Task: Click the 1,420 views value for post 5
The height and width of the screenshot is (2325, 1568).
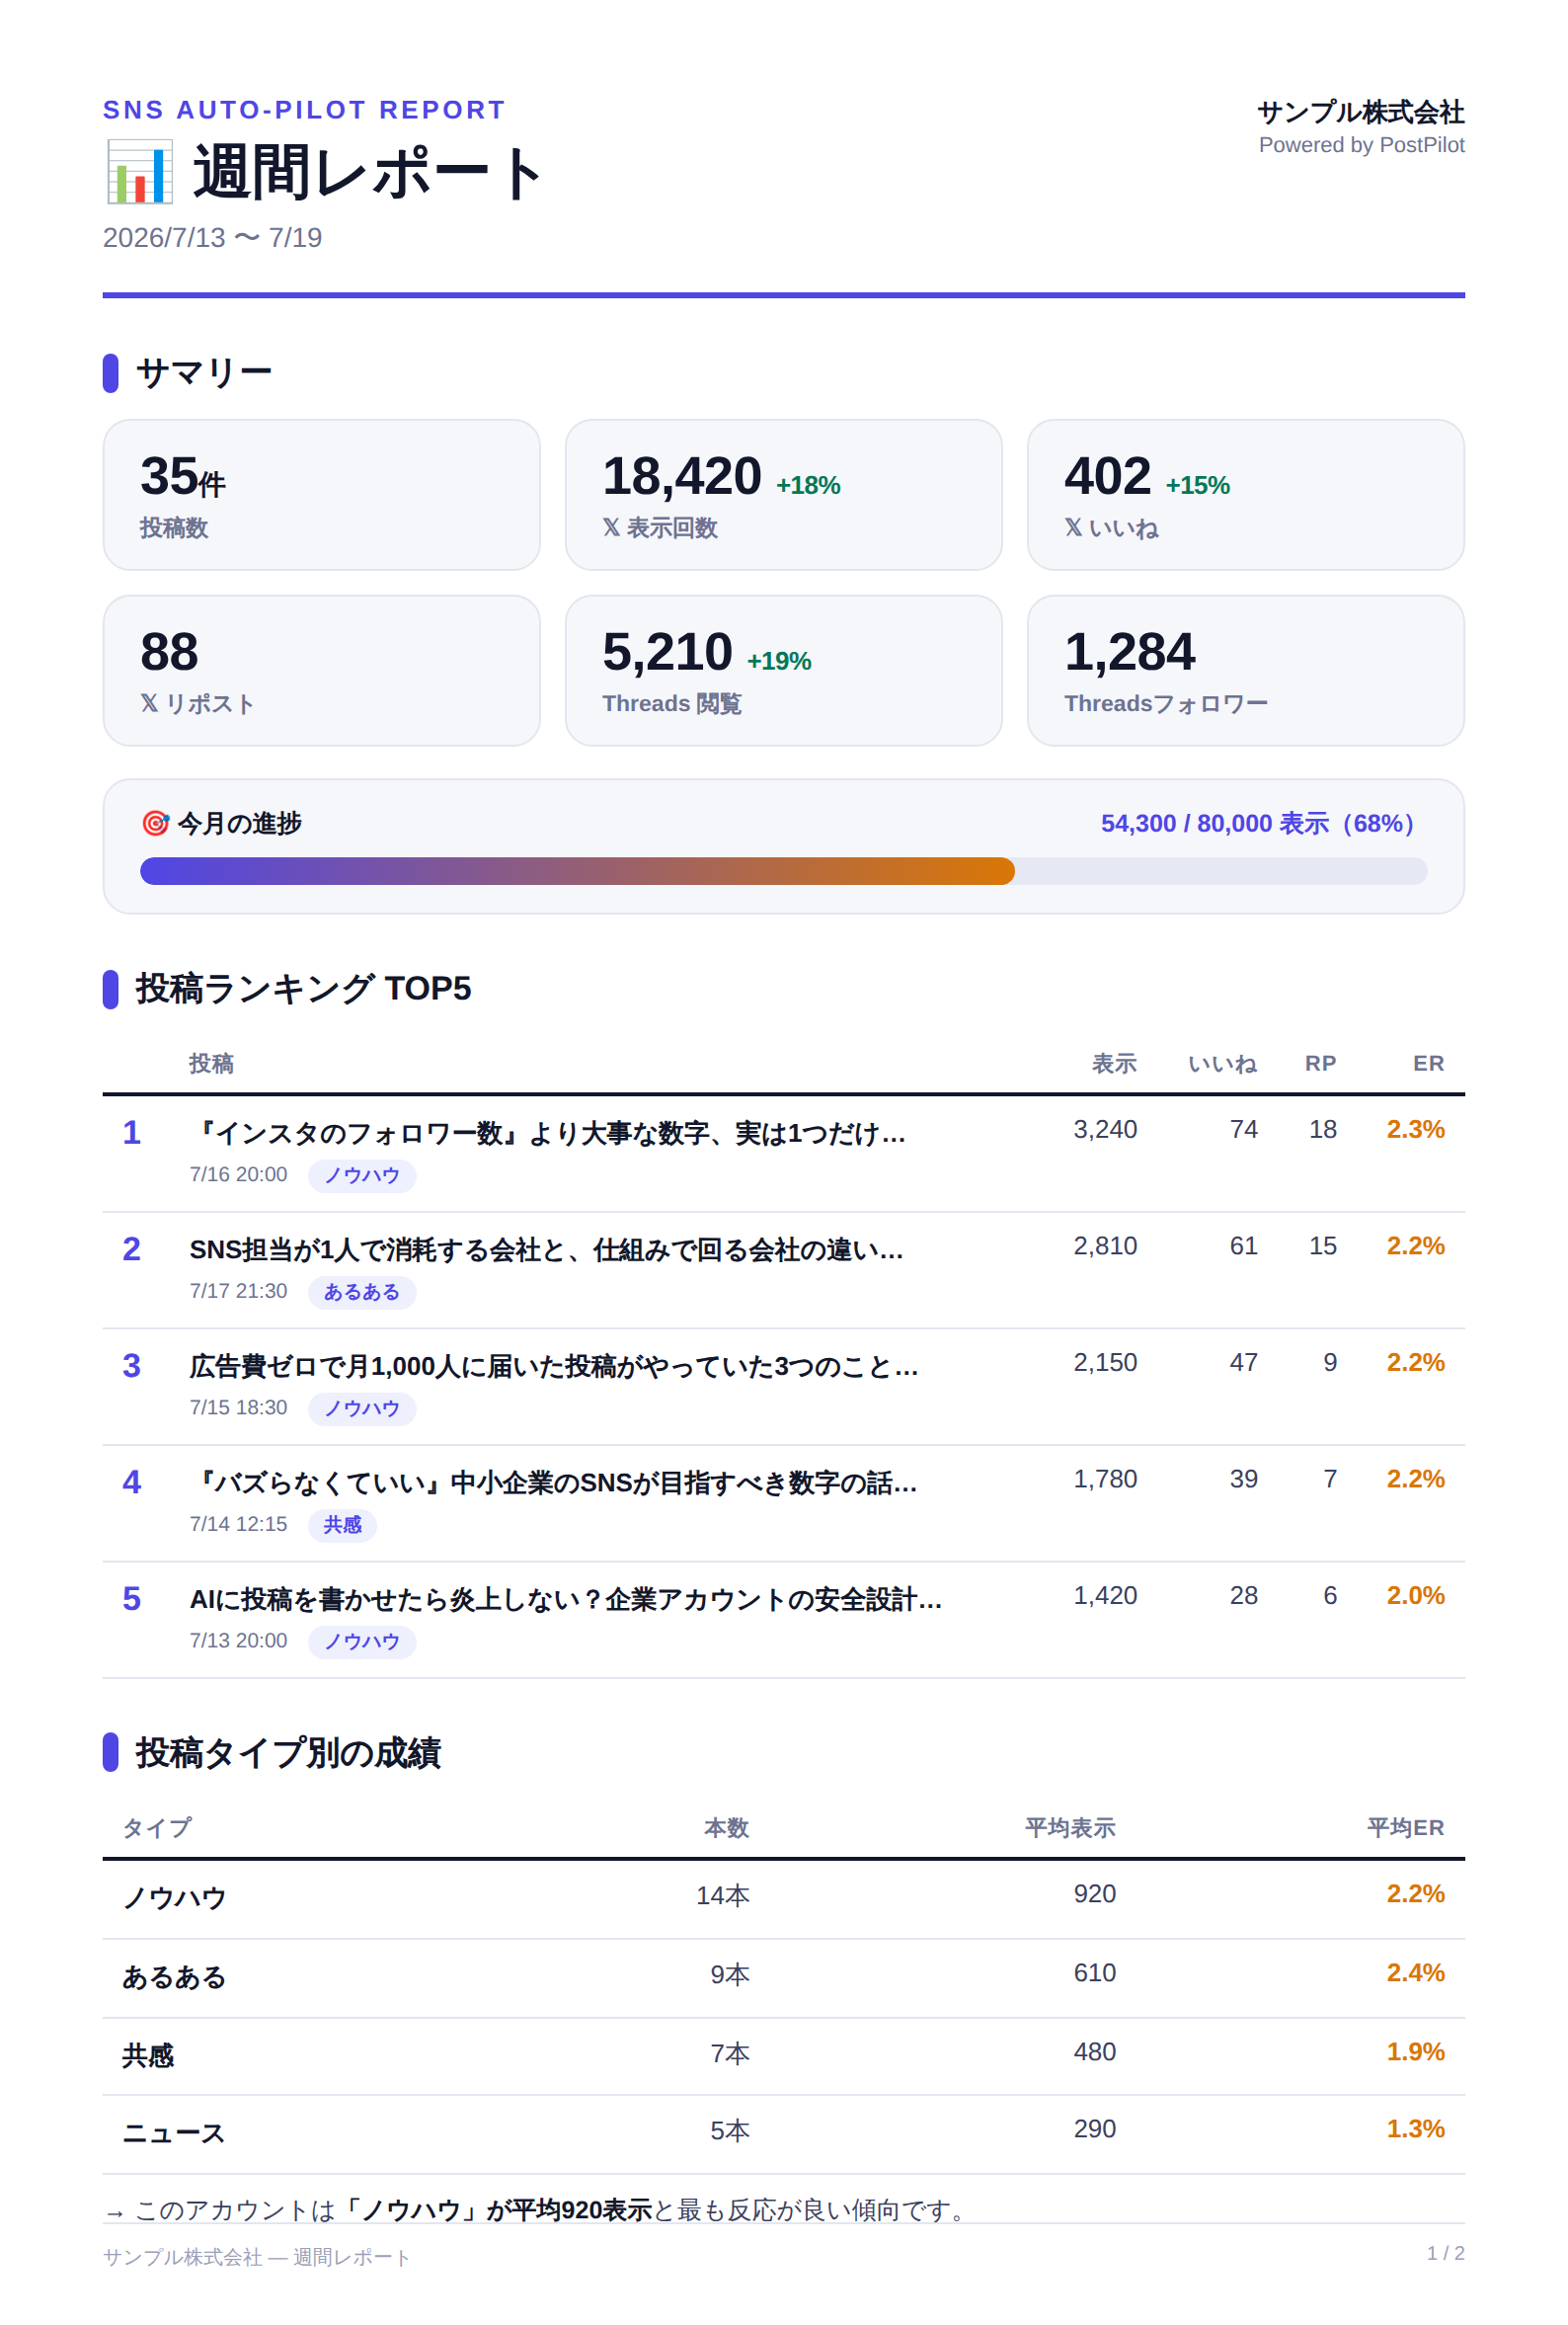Action: [1105, 1595]
